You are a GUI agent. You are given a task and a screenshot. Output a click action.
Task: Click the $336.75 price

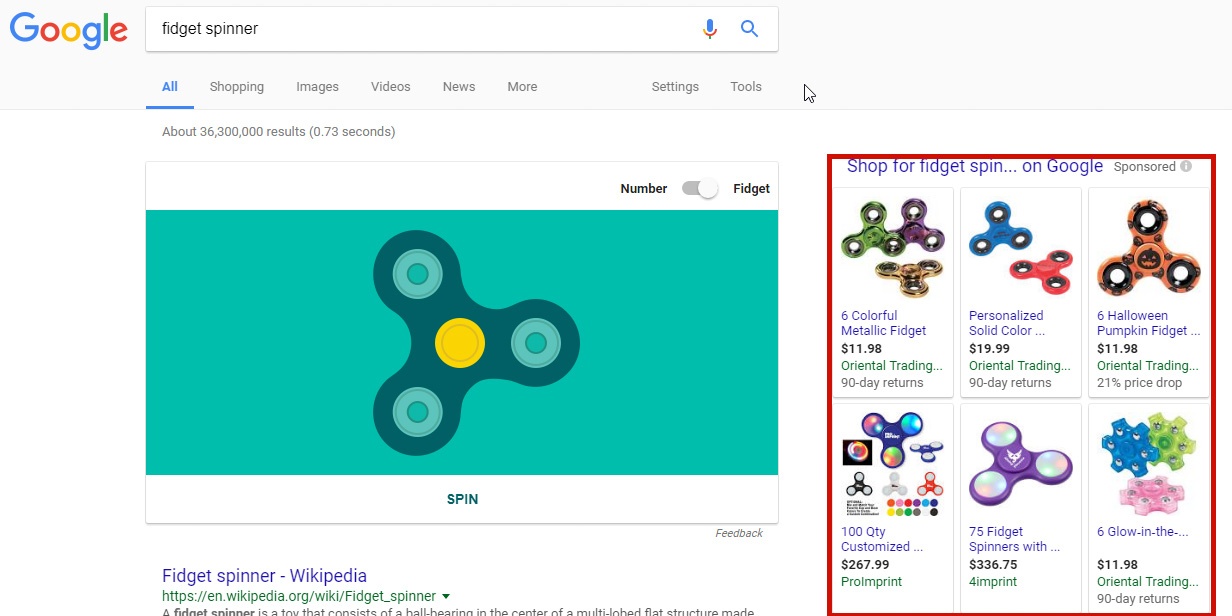(993, 565)
